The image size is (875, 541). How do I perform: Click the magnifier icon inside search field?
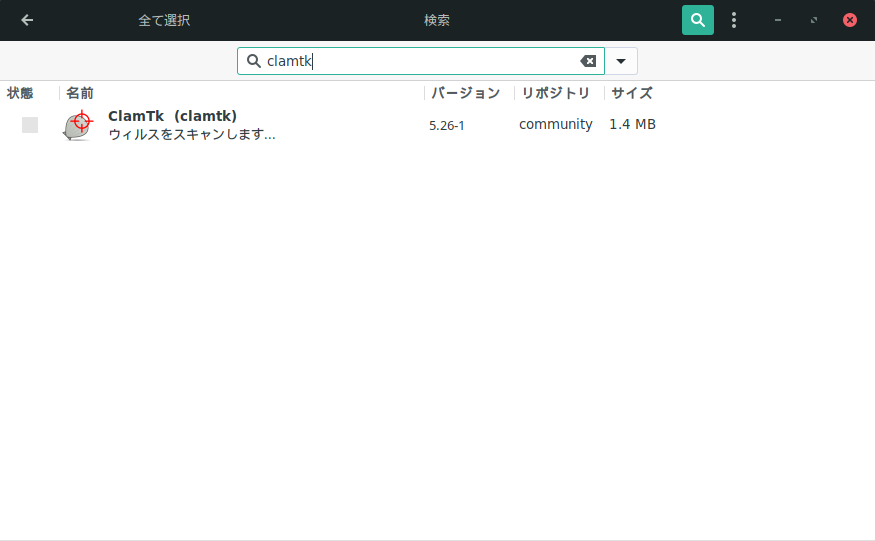(x=253, y=61)
